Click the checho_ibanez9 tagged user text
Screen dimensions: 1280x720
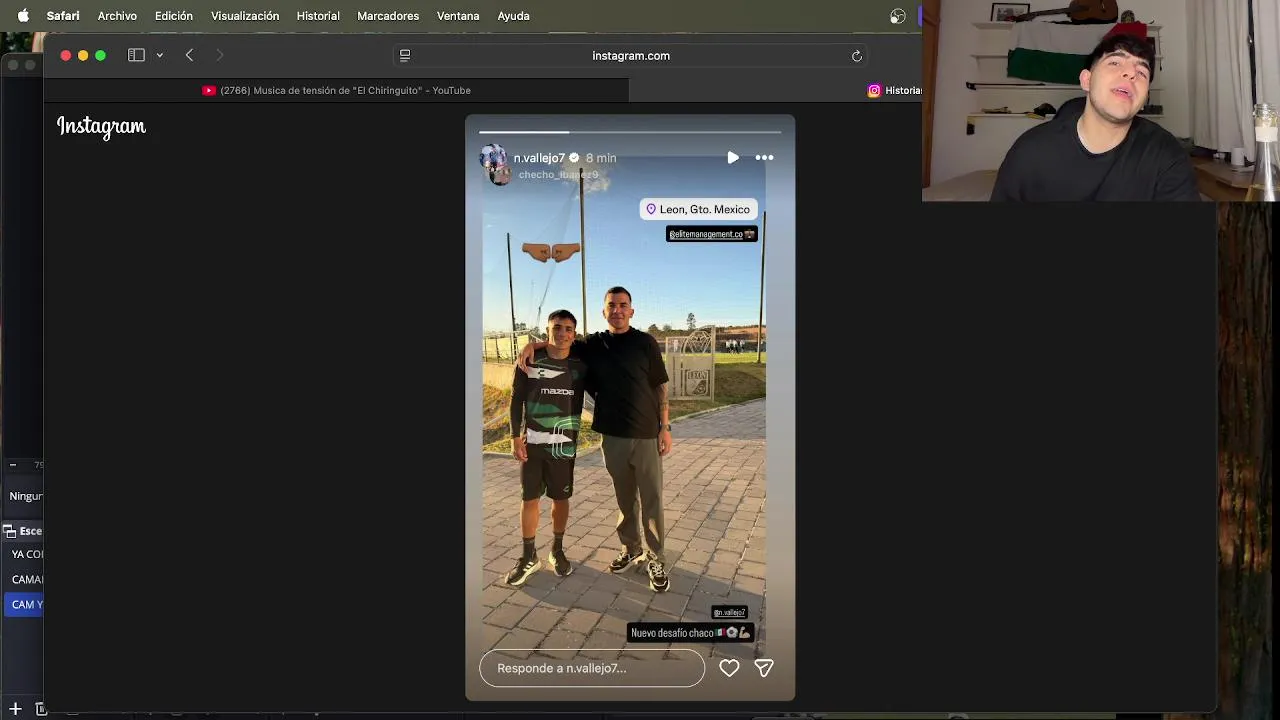(558, 175)
